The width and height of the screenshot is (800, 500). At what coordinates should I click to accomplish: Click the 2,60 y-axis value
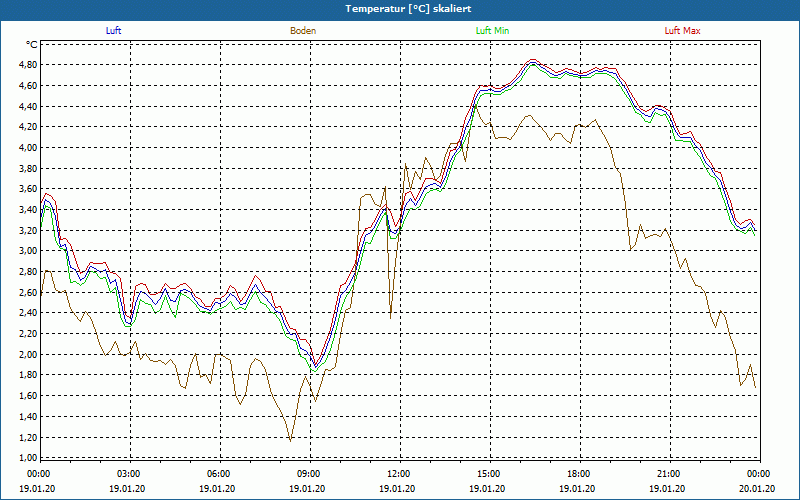(28, 292)
